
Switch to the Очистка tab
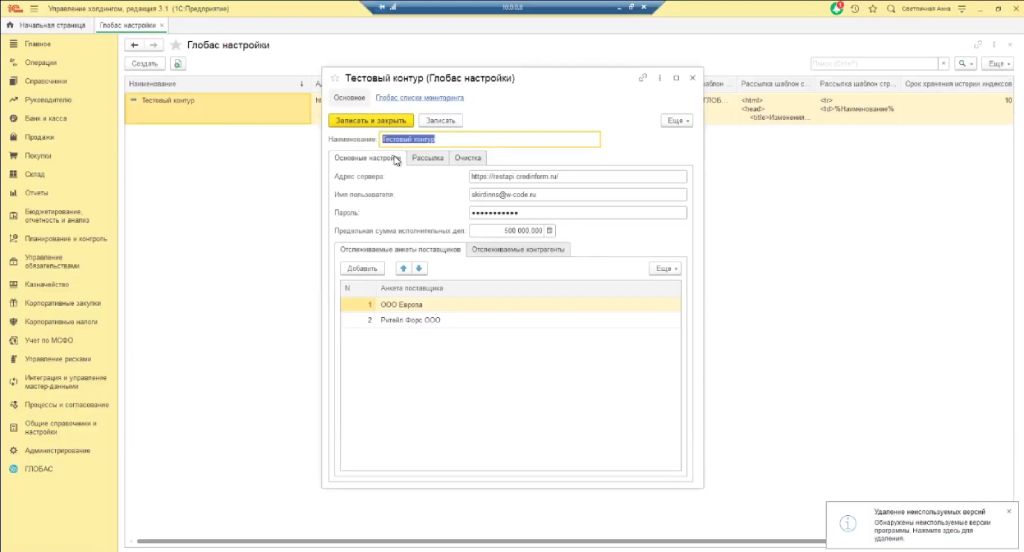tap(468, 158)
